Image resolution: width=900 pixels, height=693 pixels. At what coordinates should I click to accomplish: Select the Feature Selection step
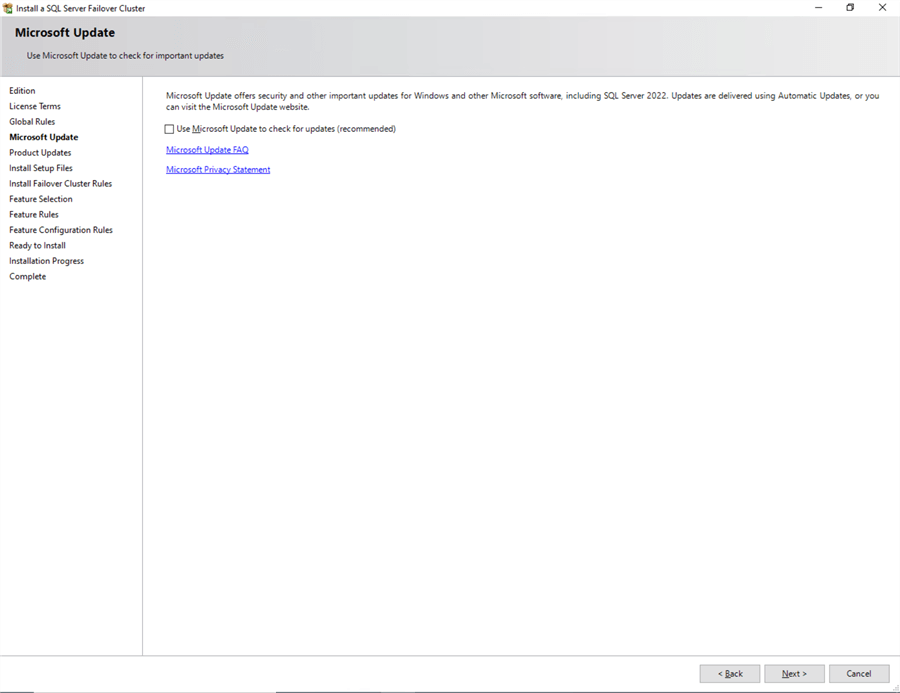point(41,199)
